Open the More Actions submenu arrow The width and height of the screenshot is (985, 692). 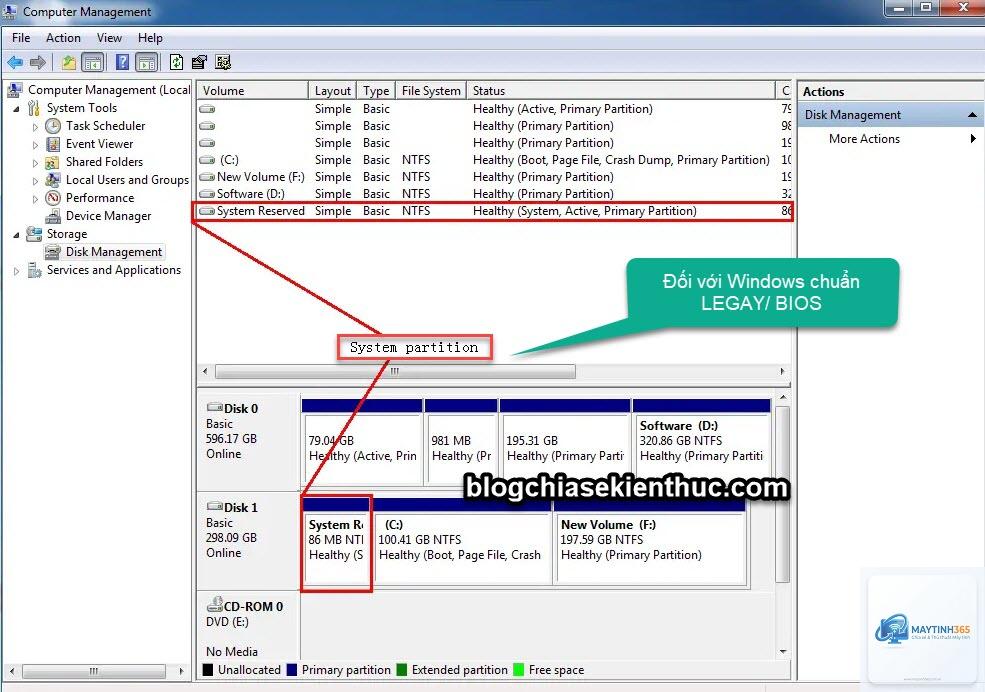coord(973,139)
